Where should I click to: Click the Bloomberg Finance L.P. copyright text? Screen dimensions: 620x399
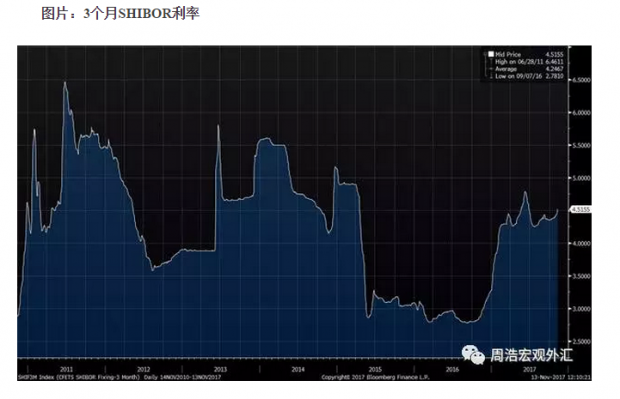coord(375,377)
